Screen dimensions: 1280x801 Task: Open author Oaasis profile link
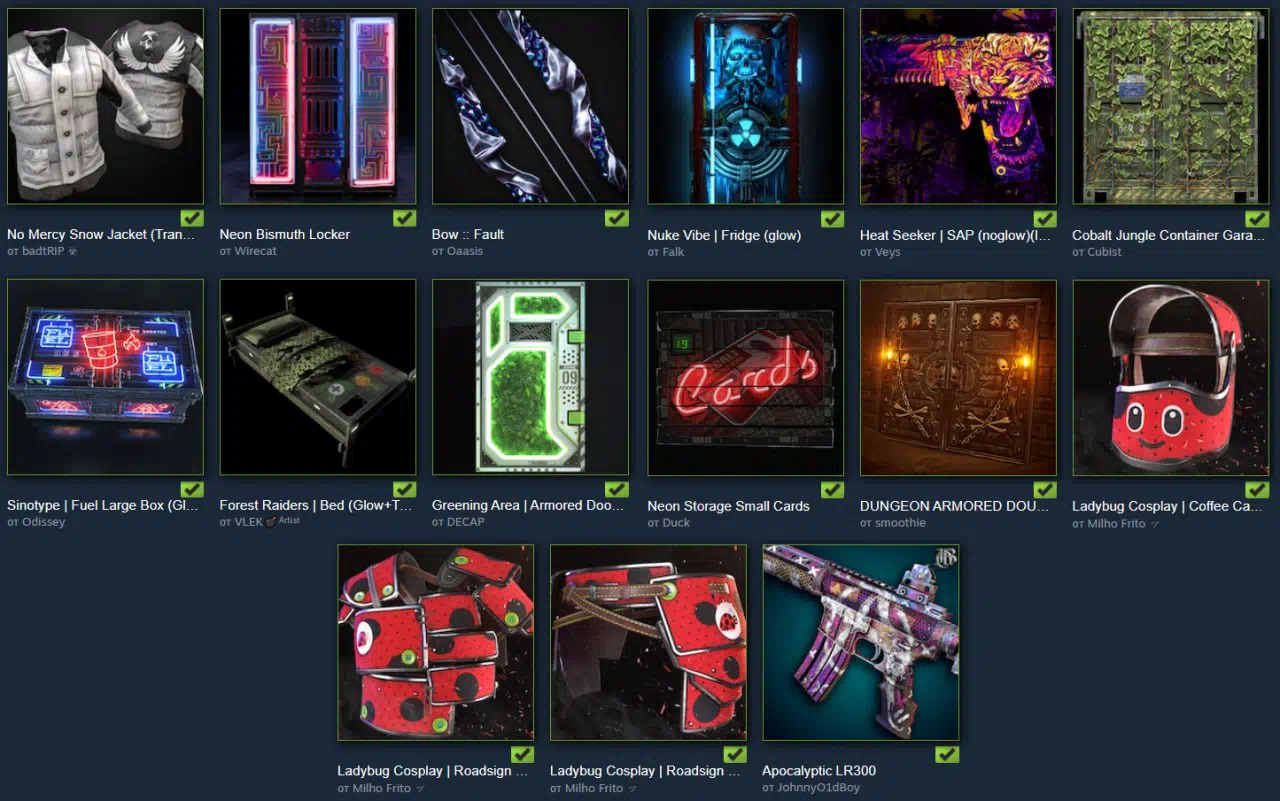464,251
